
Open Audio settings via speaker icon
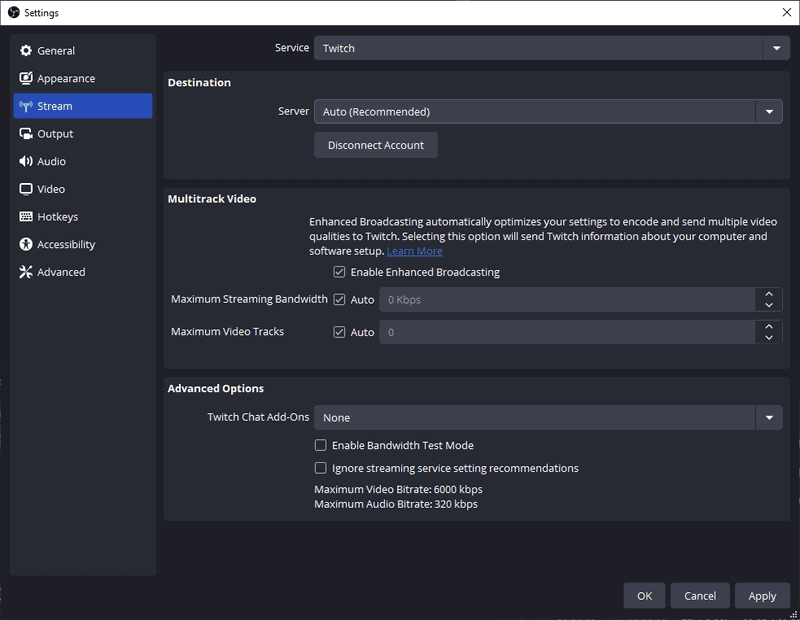coord(26,162)
